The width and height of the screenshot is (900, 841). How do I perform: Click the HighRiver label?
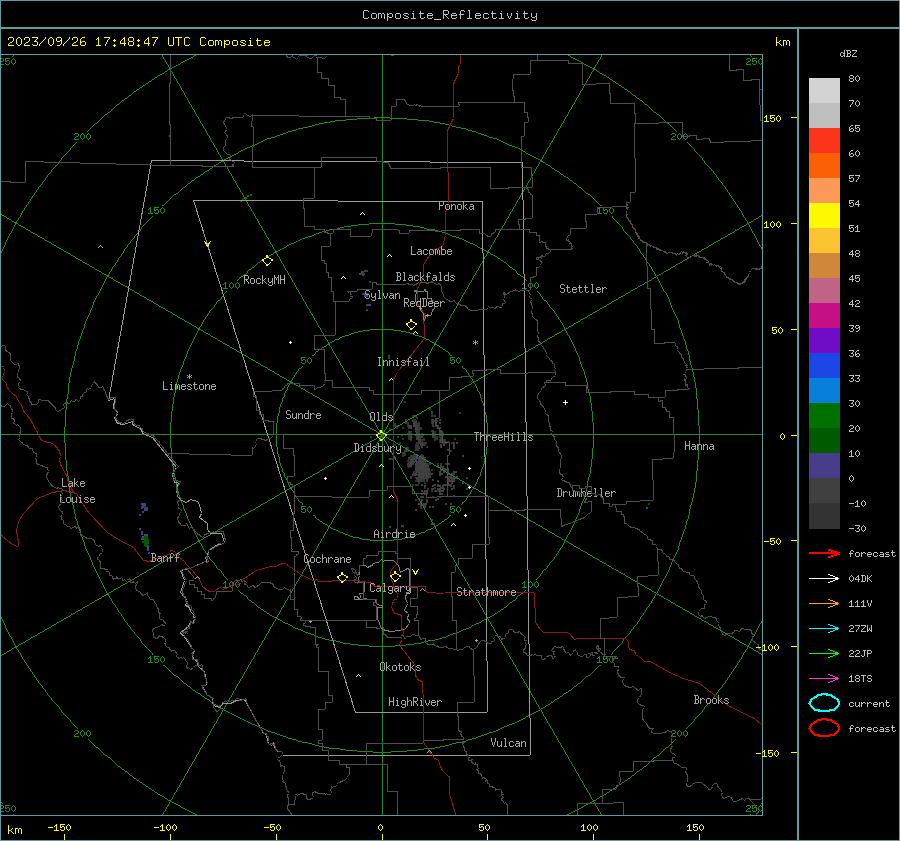415,702
